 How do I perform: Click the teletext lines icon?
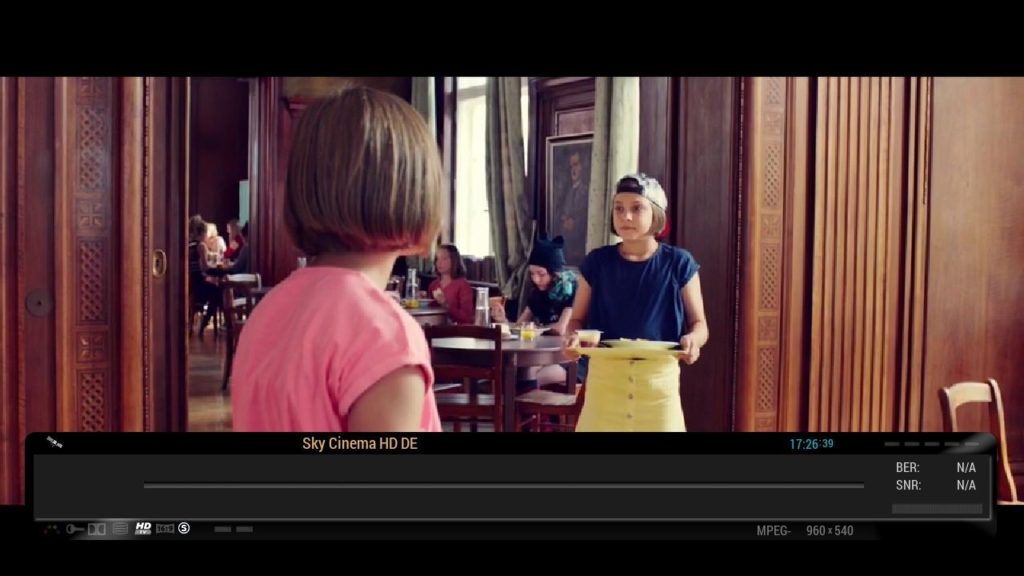pos(120,528)
